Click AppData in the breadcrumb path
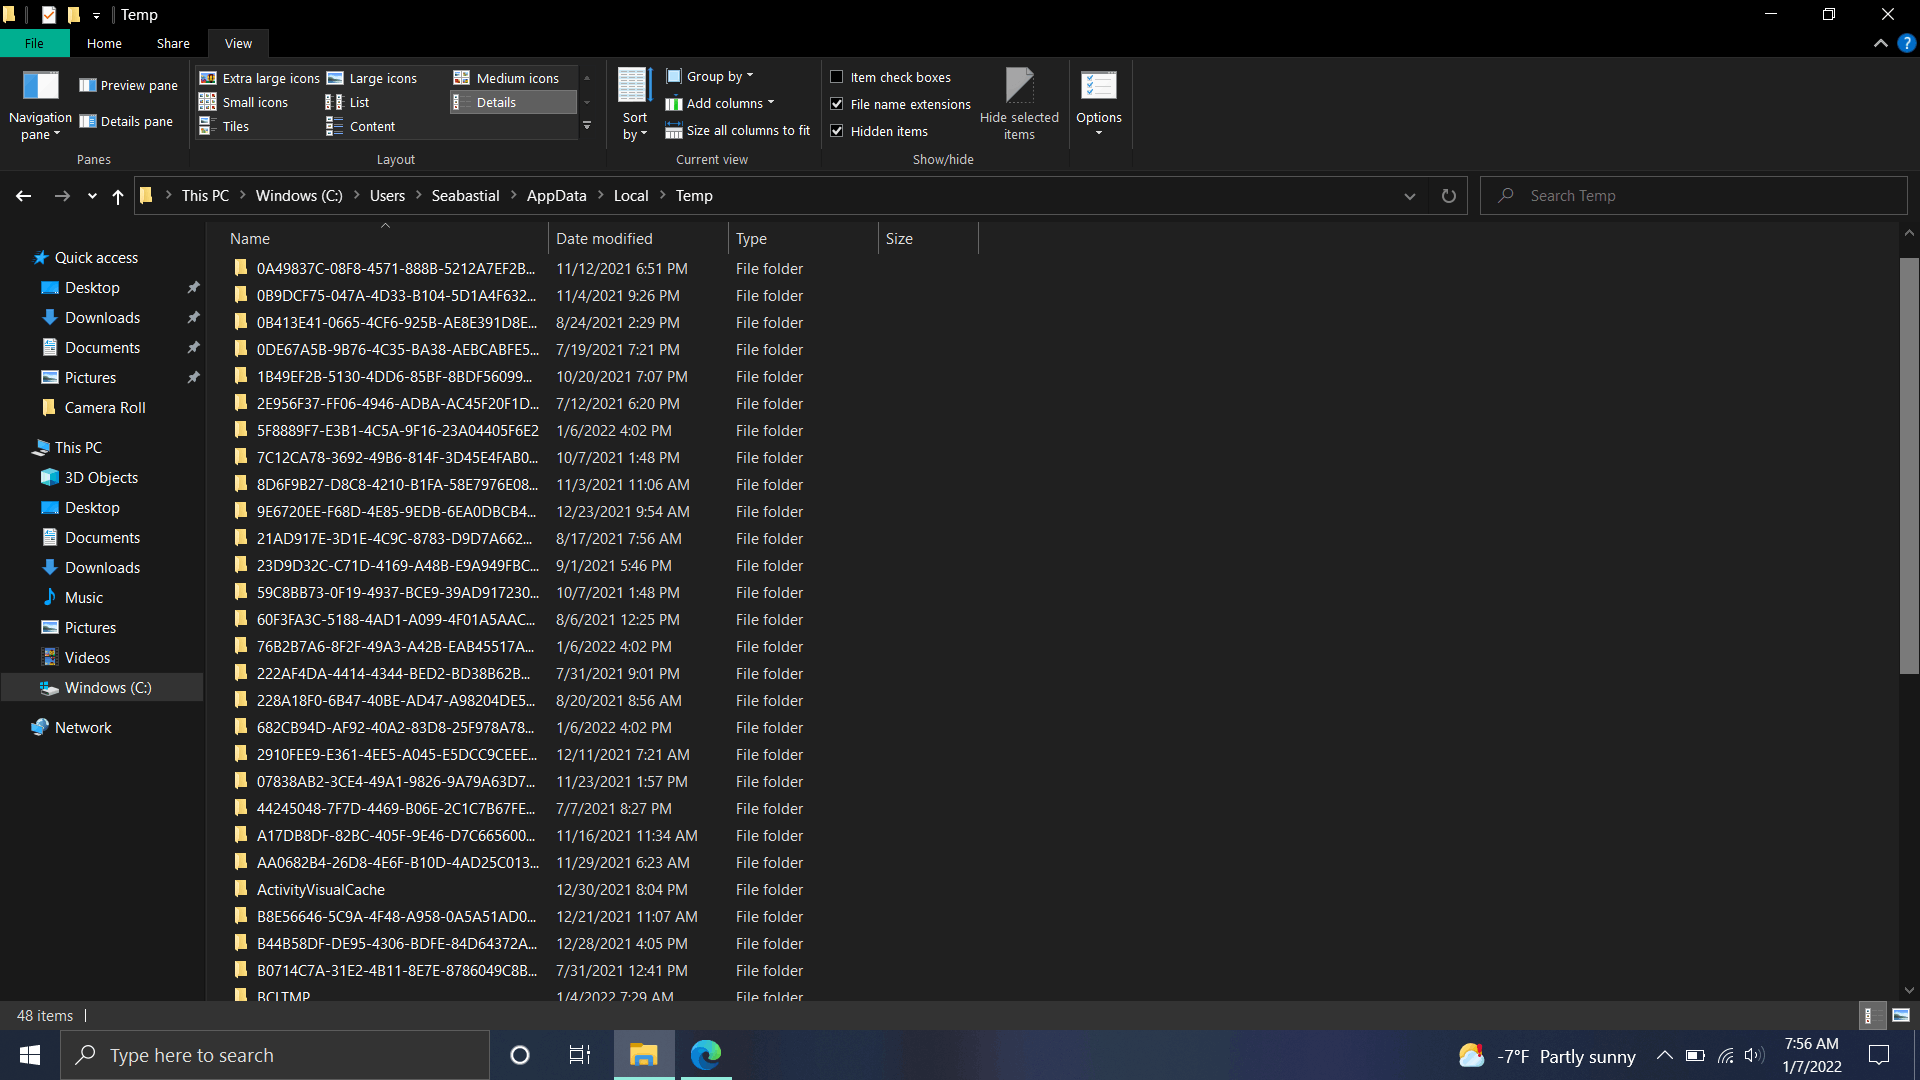The width and height of the screenshot is (1920, 1080). coord(556,196)
